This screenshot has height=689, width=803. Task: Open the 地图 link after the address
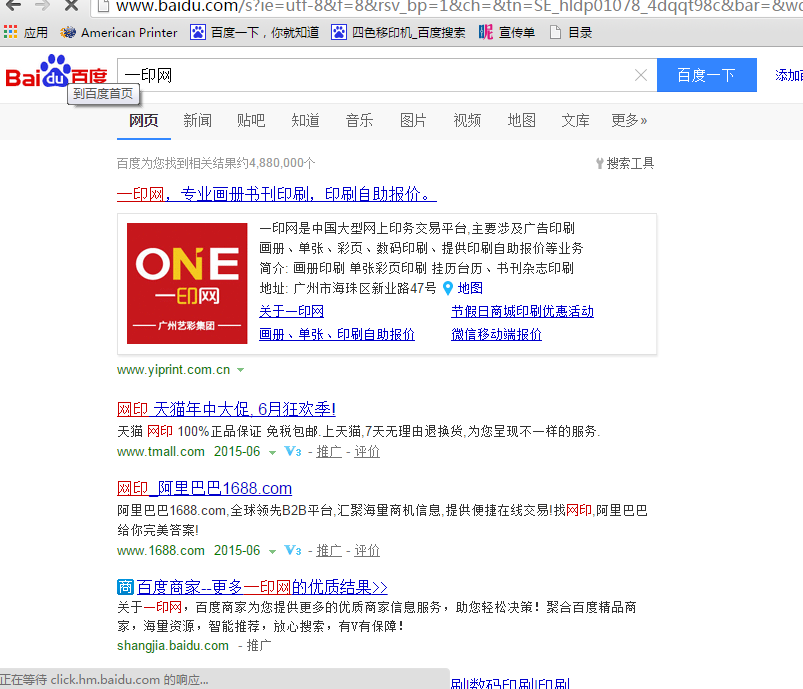point(470,288)
